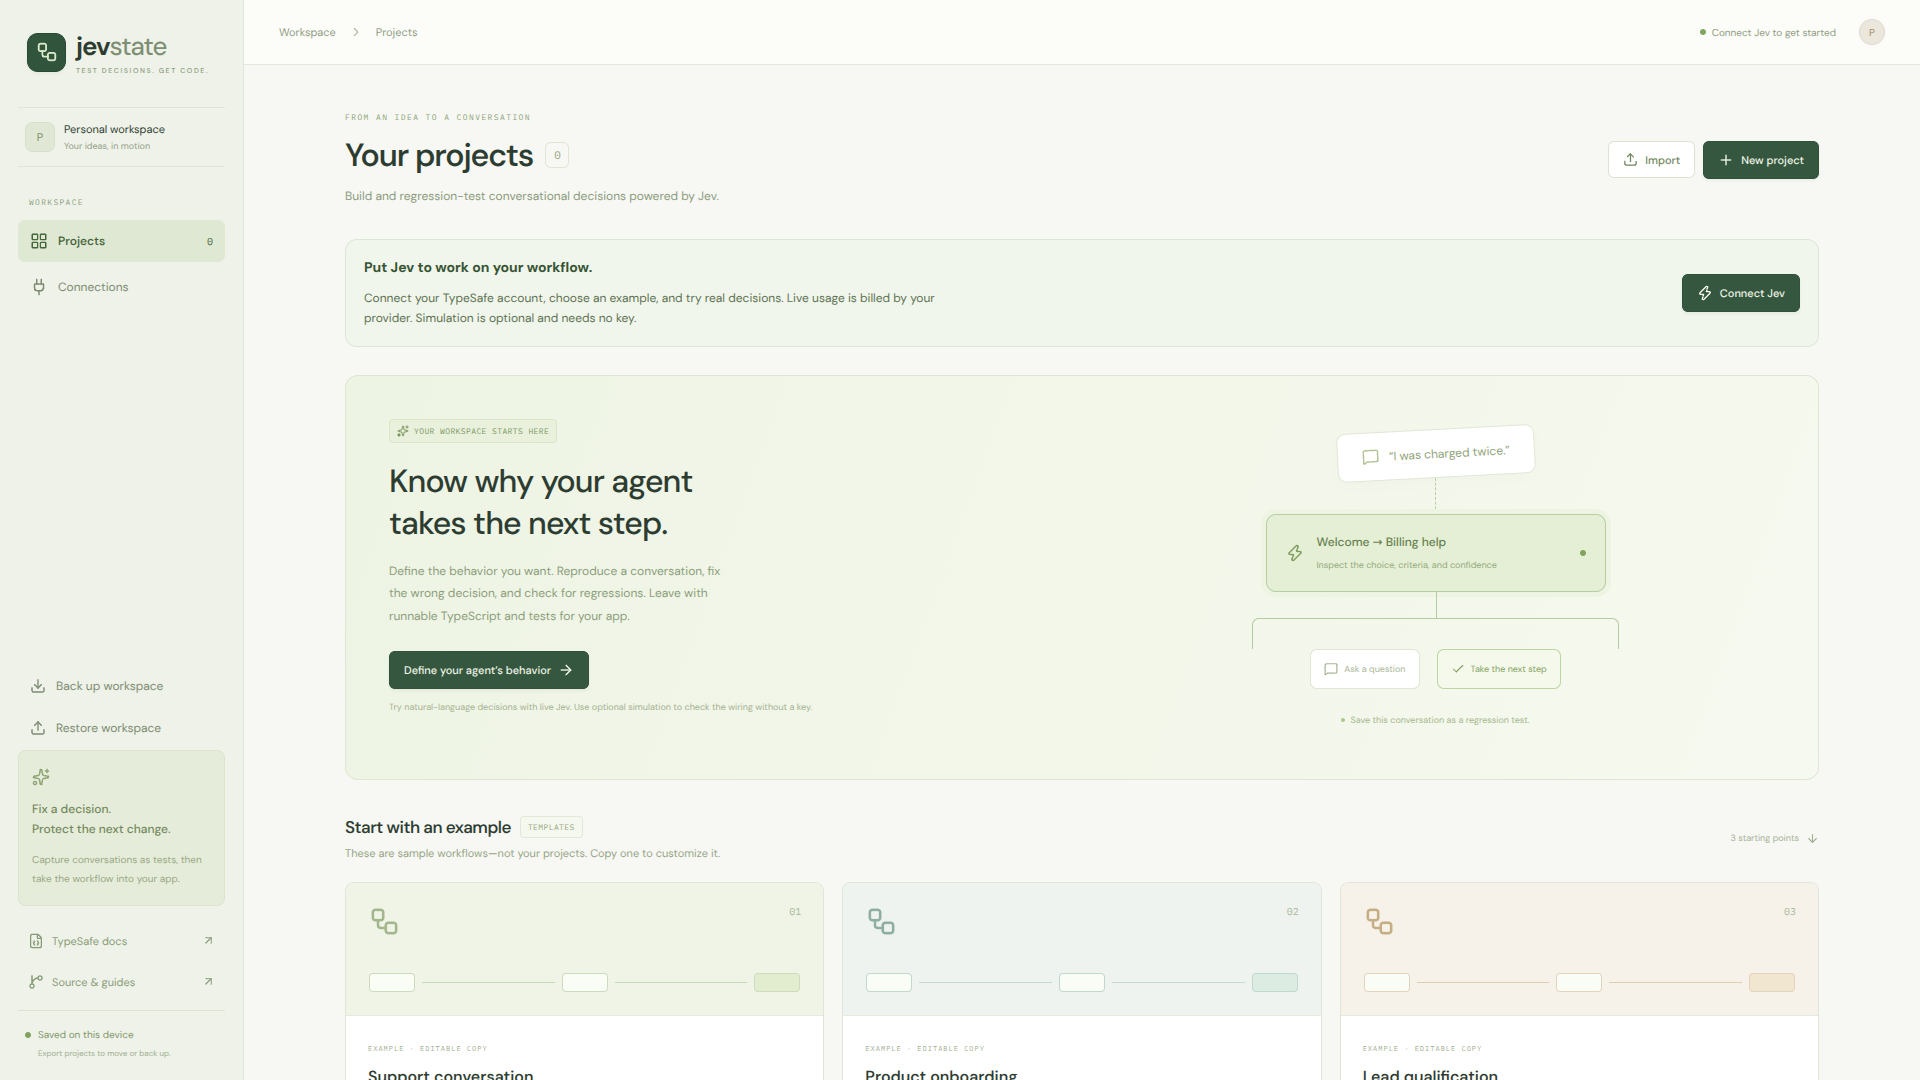Image resolution: width=1920 pixels, height=1080 pixels.
Task: Click the Import button
Action: pyautogui.click(x=1651, y=160)
